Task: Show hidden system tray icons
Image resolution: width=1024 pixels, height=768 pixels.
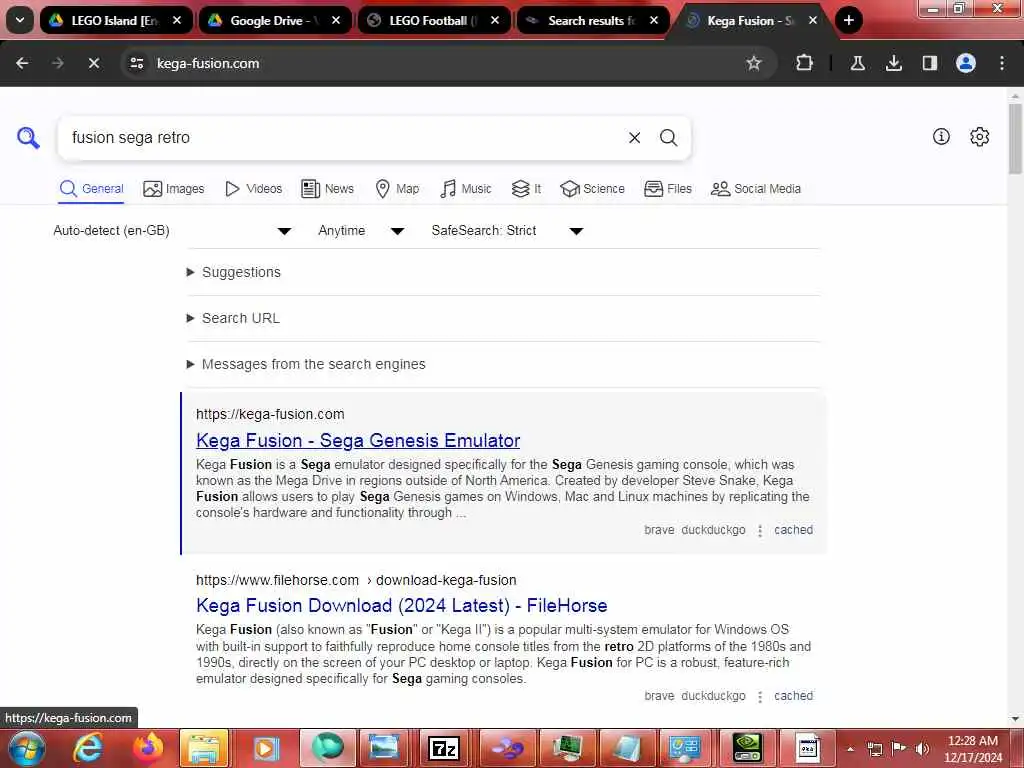Action: 850,749
